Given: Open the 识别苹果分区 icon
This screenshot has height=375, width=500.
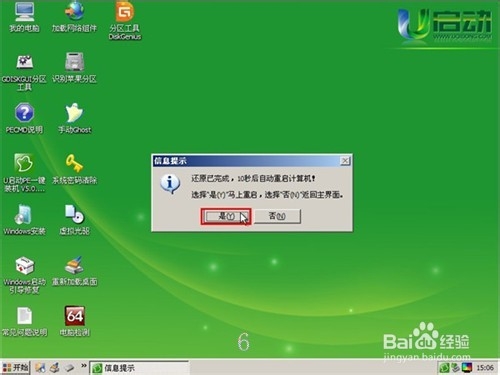Looking at the screenshot, I should pos(74,67).
